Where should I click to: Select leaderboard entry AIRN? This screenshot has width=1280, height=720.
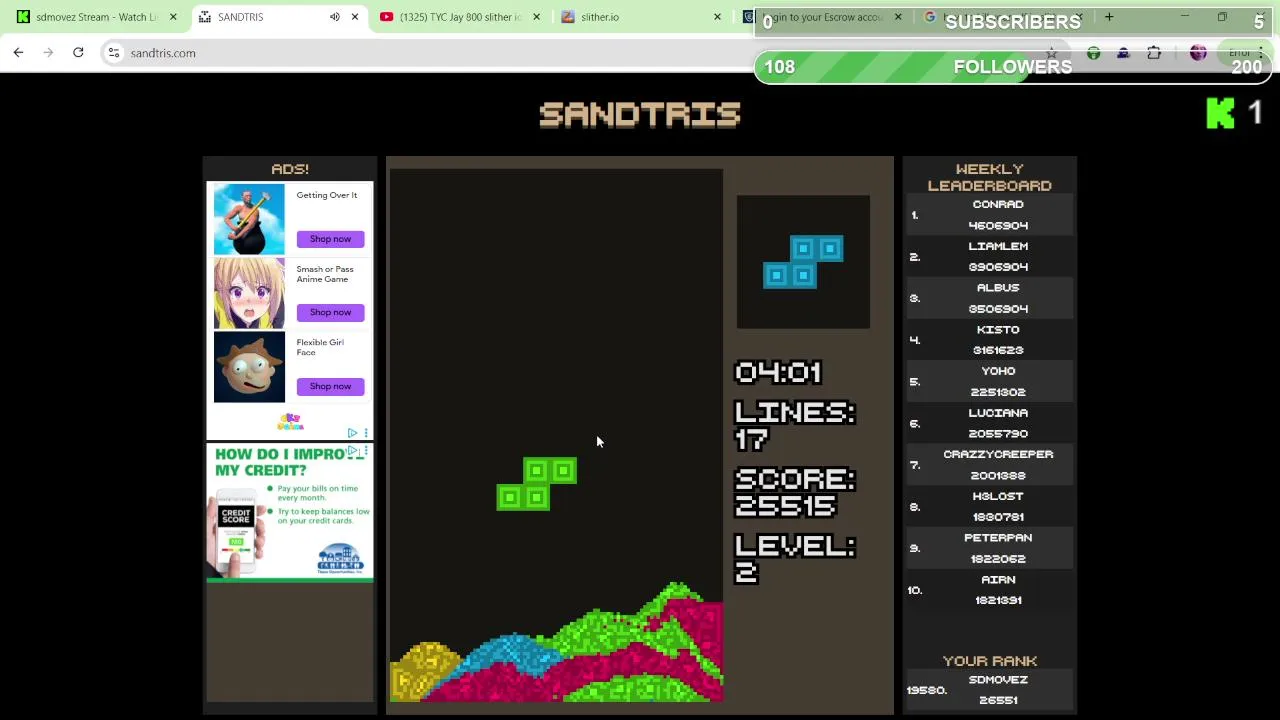(990, 590)
